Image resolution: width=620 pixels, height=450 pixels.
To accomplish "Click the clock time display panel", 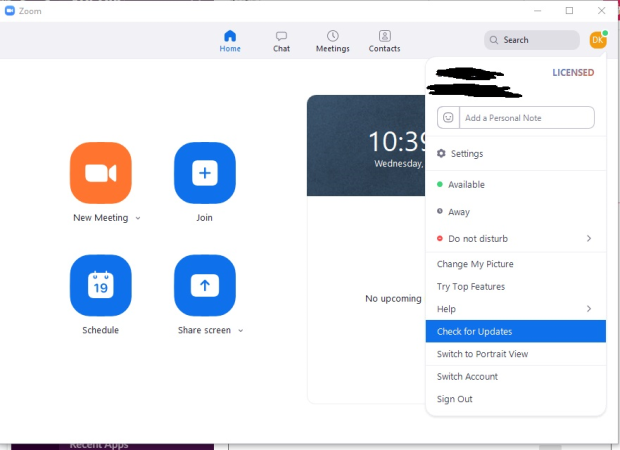I will [x=366, y=145].
